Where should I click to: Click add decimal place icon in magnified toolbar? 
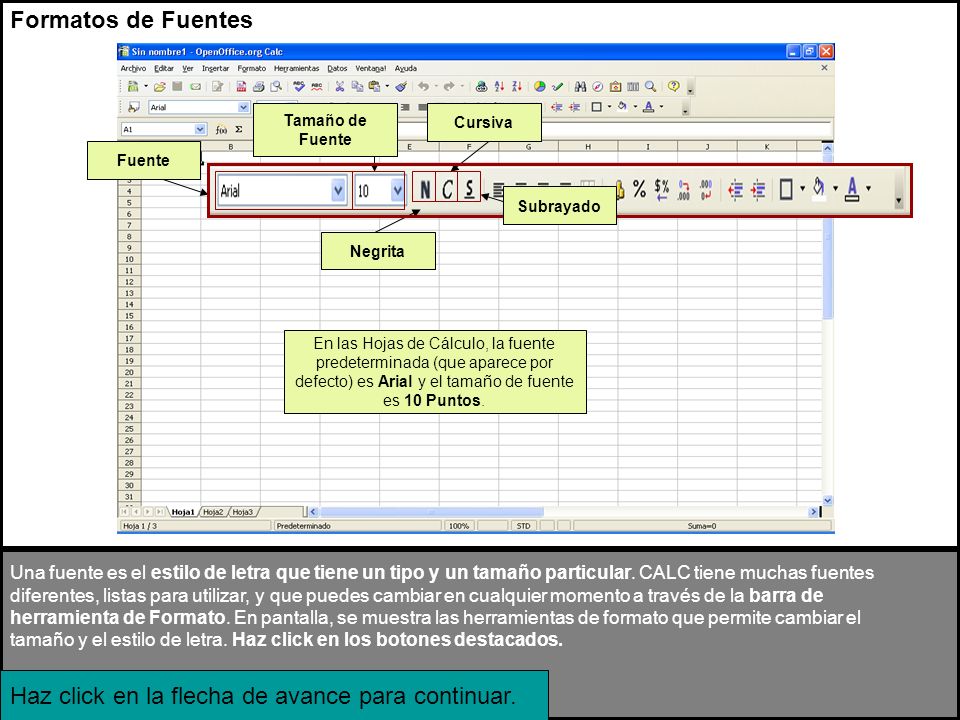tap(684, 189)
